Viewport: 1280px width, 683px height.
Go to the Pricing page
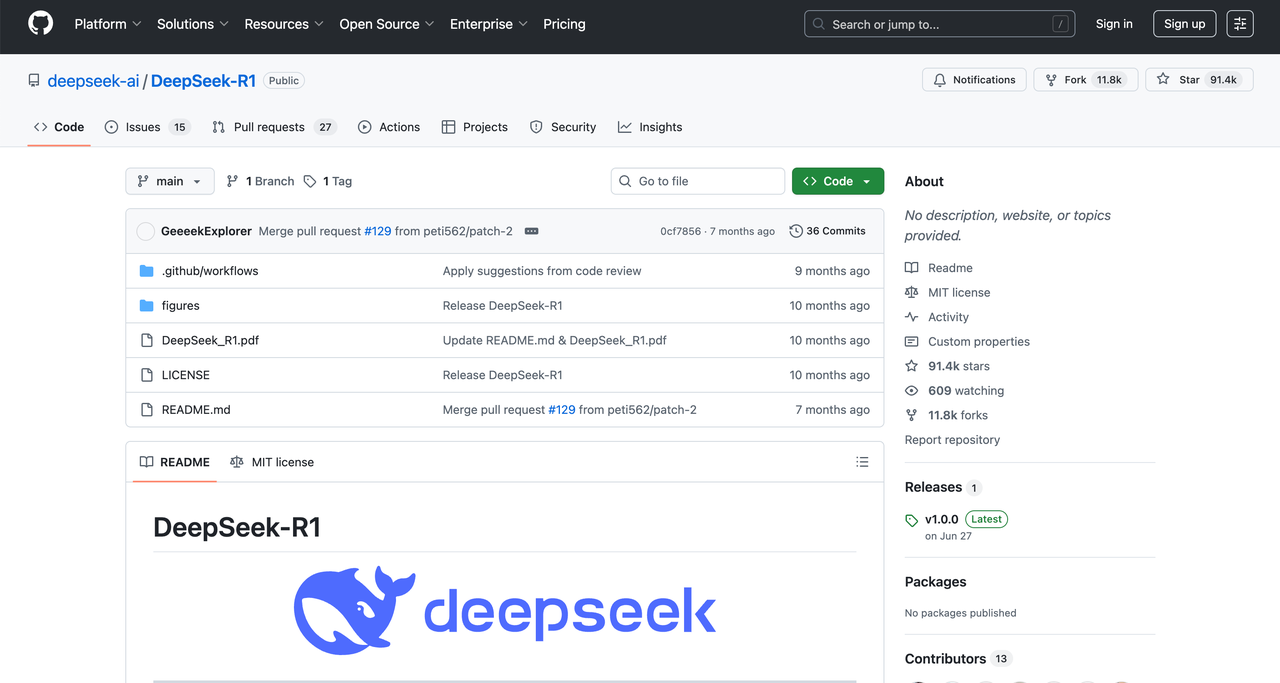[564, 24]
